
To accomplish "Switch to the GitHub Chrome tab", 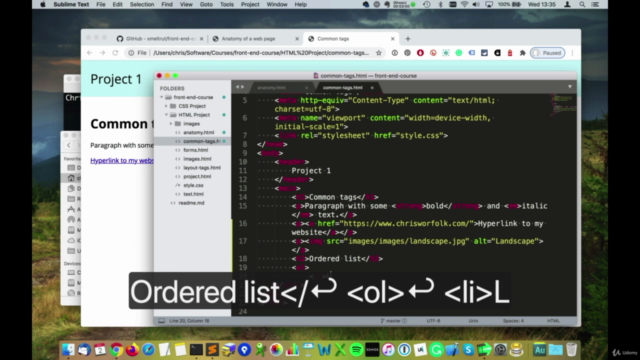I will point(159,39).
